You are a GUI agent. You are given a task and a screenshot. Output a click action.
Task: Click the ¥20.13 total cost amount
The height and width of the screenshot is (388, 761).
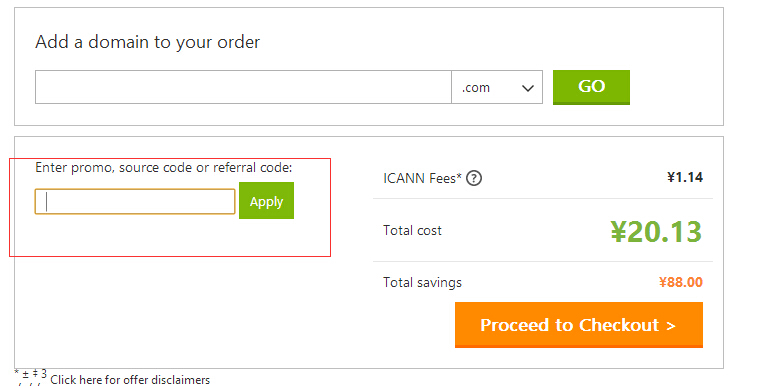pyautogui.click(x=656, y=231)
